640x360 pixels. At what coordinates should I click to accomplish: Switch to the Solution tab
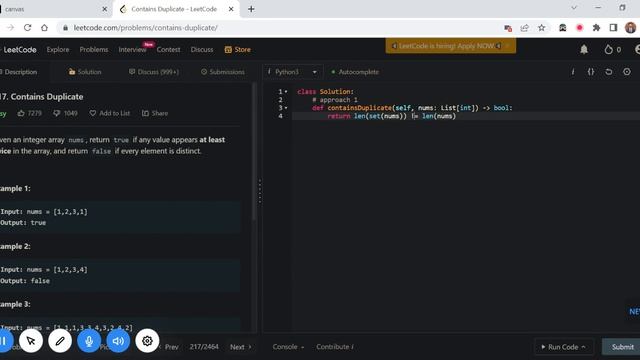point(85,72)
